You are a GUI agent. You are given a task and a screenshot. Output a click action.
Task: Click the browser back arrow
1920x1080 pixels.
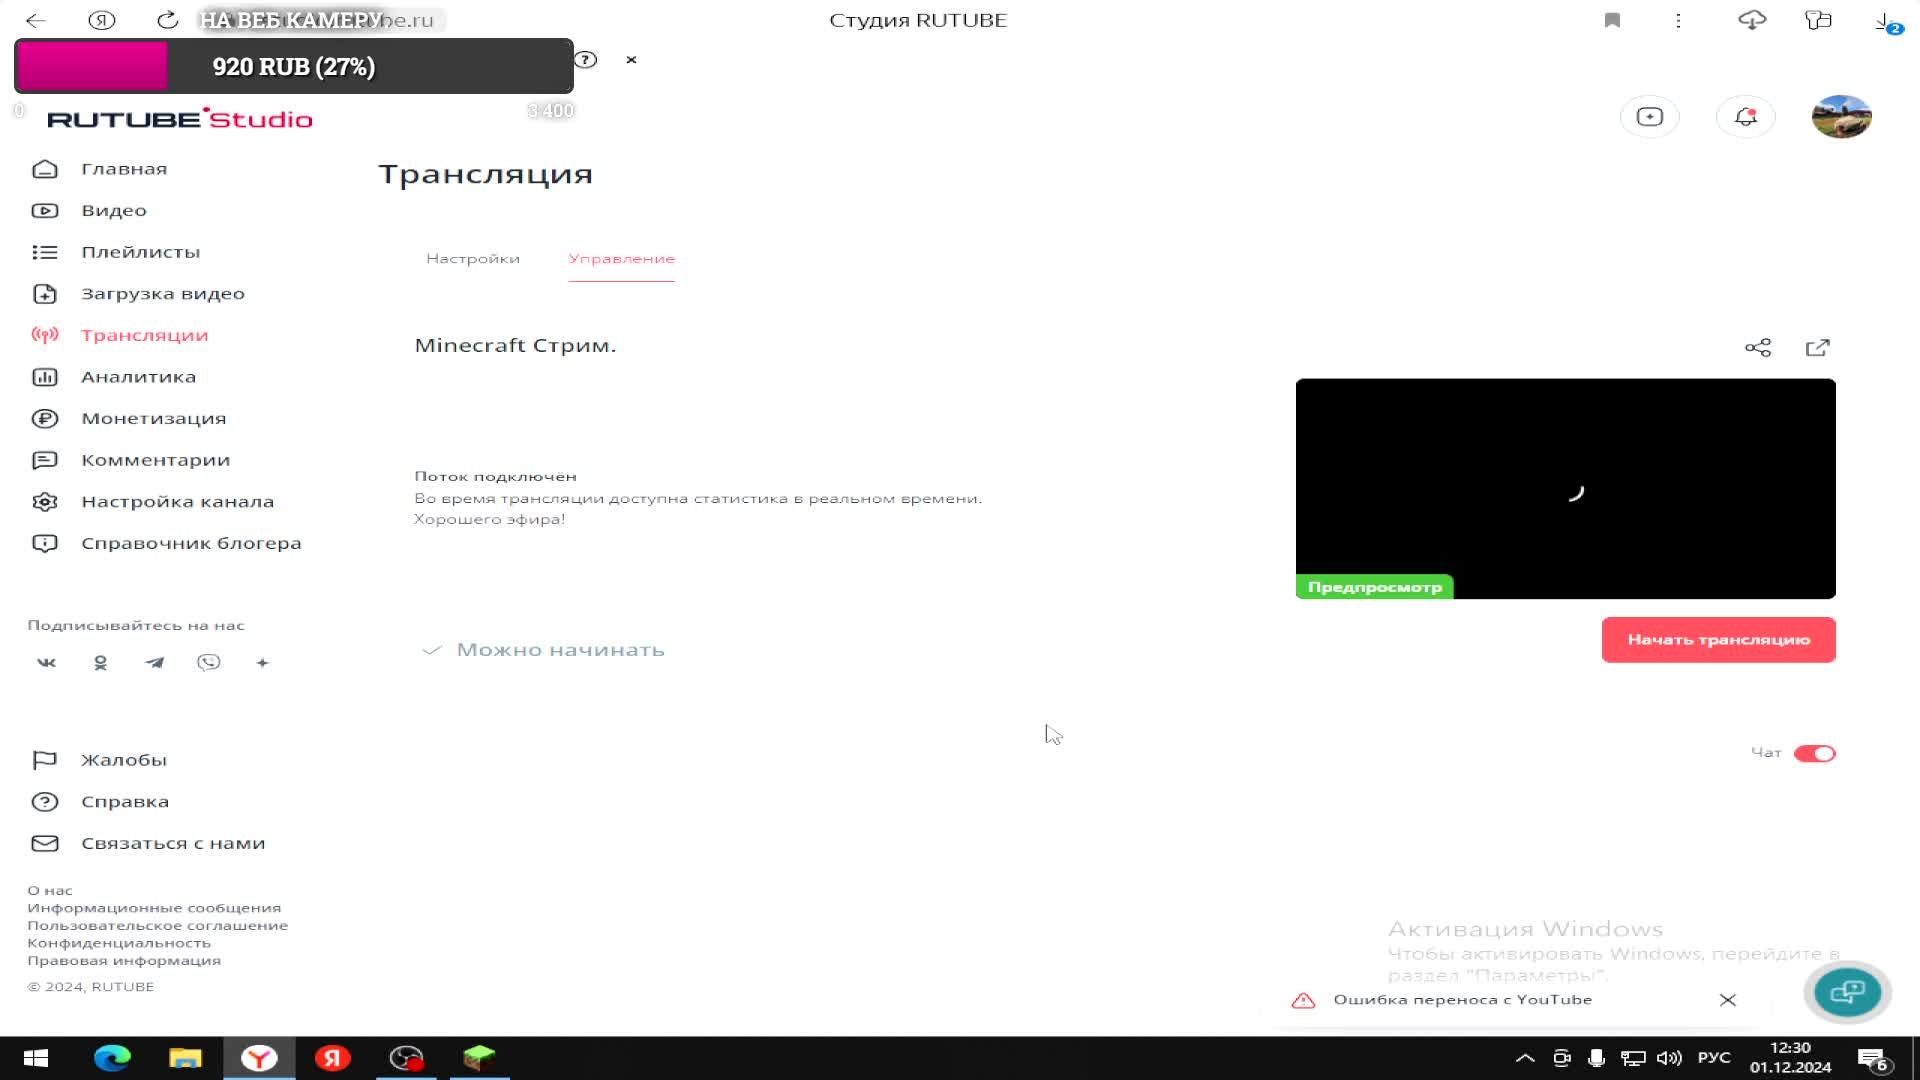click(36, 20)
